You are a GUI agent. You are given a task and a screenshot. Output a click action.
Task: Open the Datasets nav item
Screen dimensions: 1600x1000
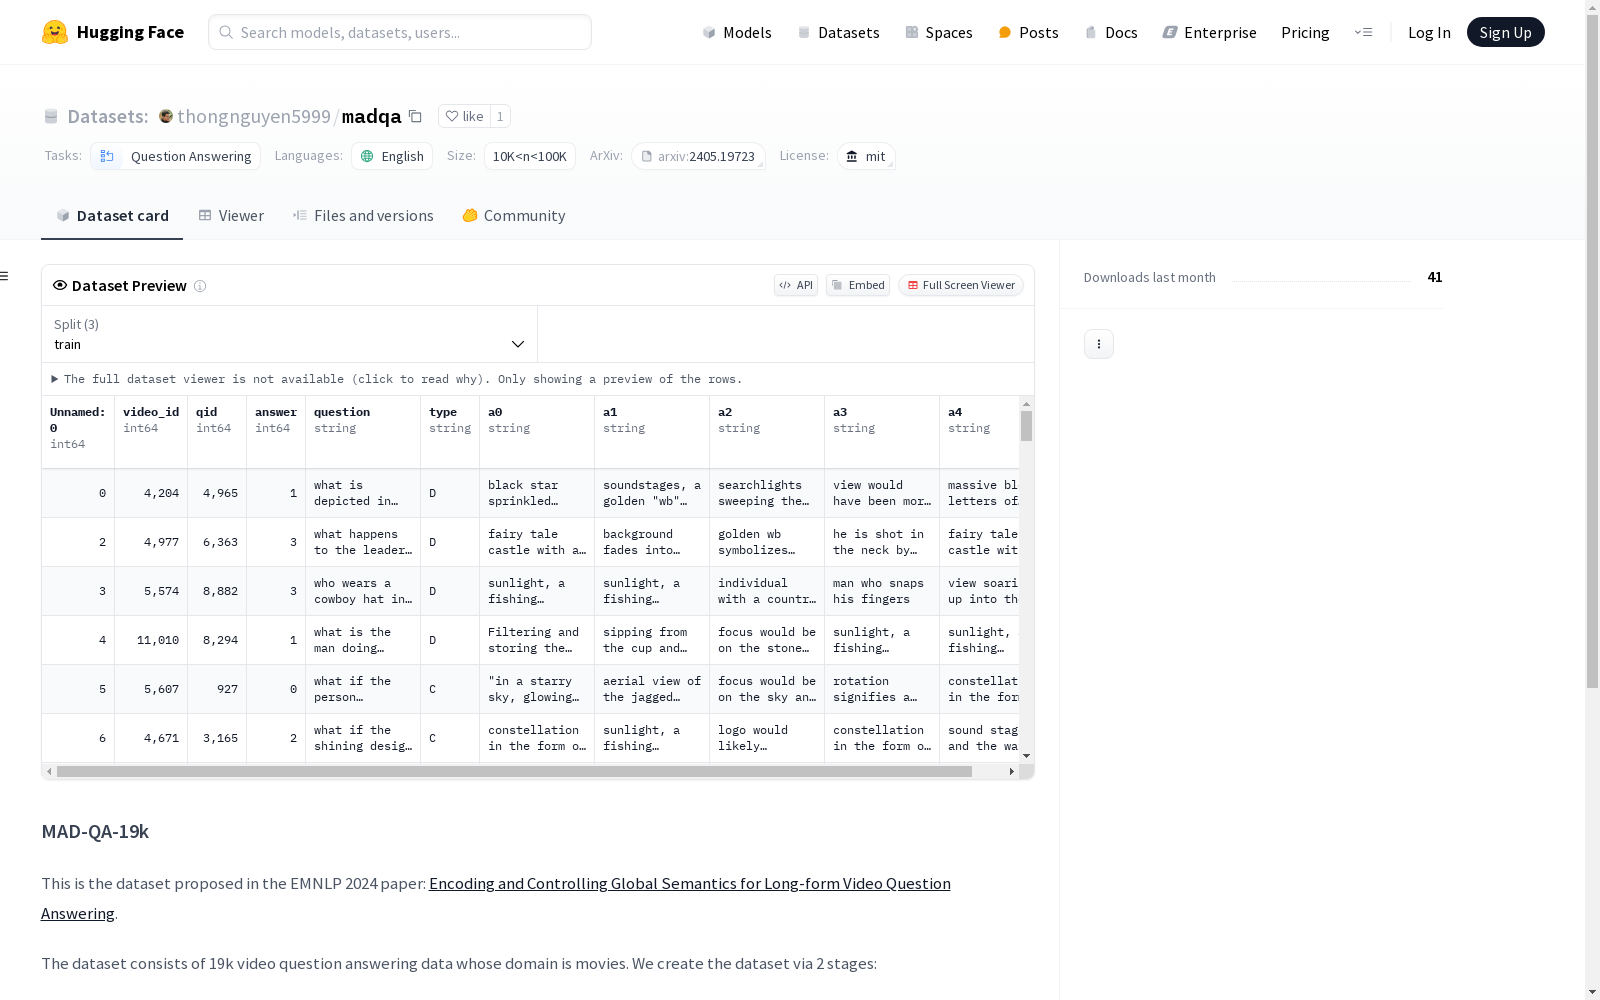point(838,32)
